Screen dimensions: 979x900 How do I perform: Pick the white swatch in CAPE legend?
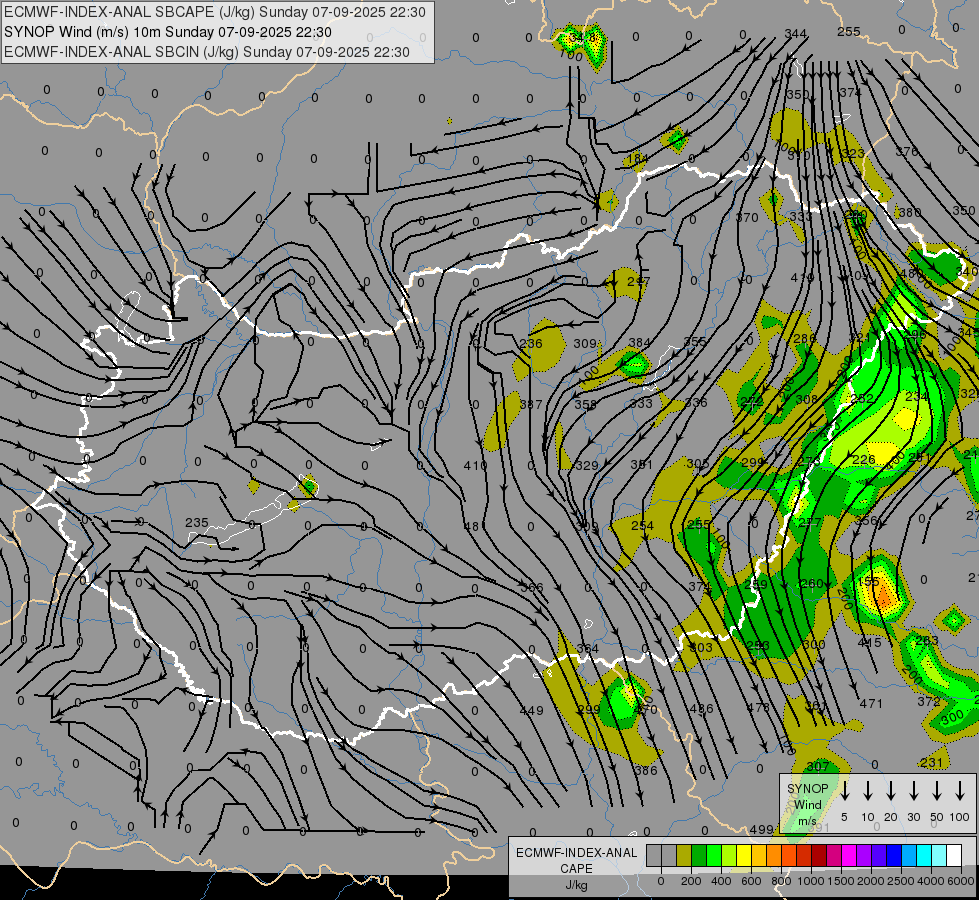click(953, 856)
